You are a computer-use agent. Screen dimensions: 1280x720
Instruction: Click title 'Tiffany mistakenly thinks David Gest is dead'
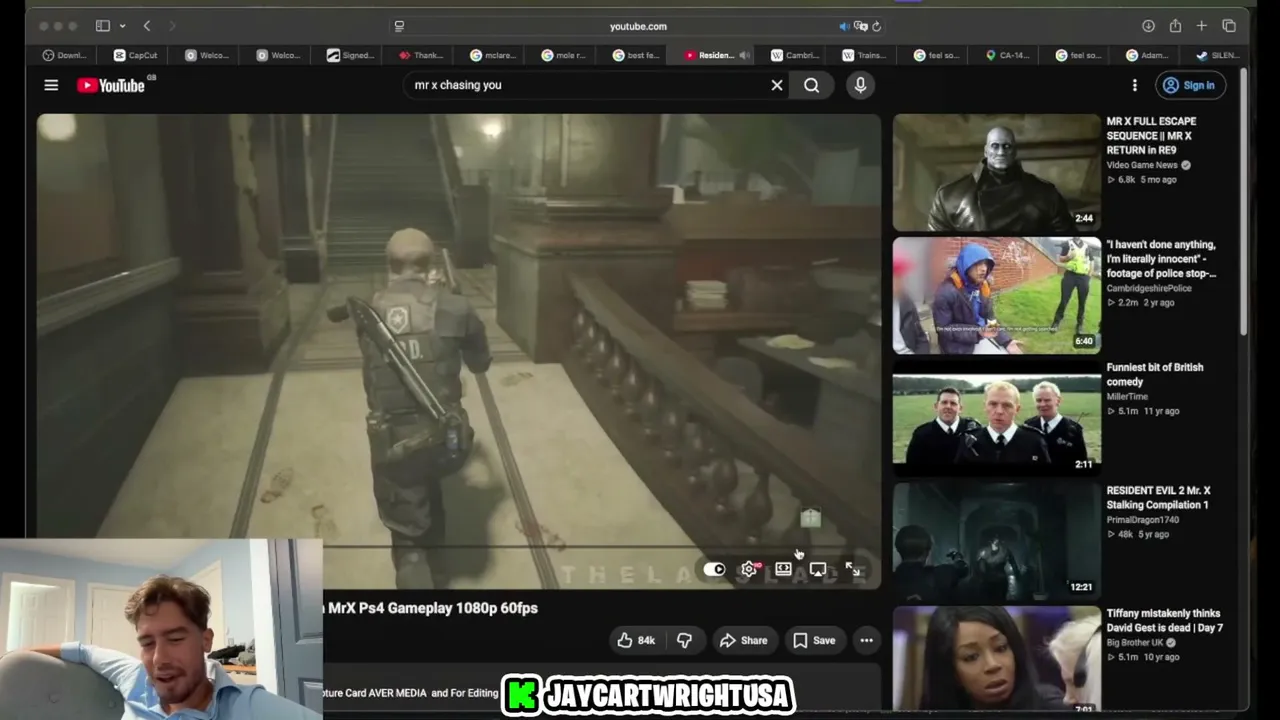(x=1165, y=621)
